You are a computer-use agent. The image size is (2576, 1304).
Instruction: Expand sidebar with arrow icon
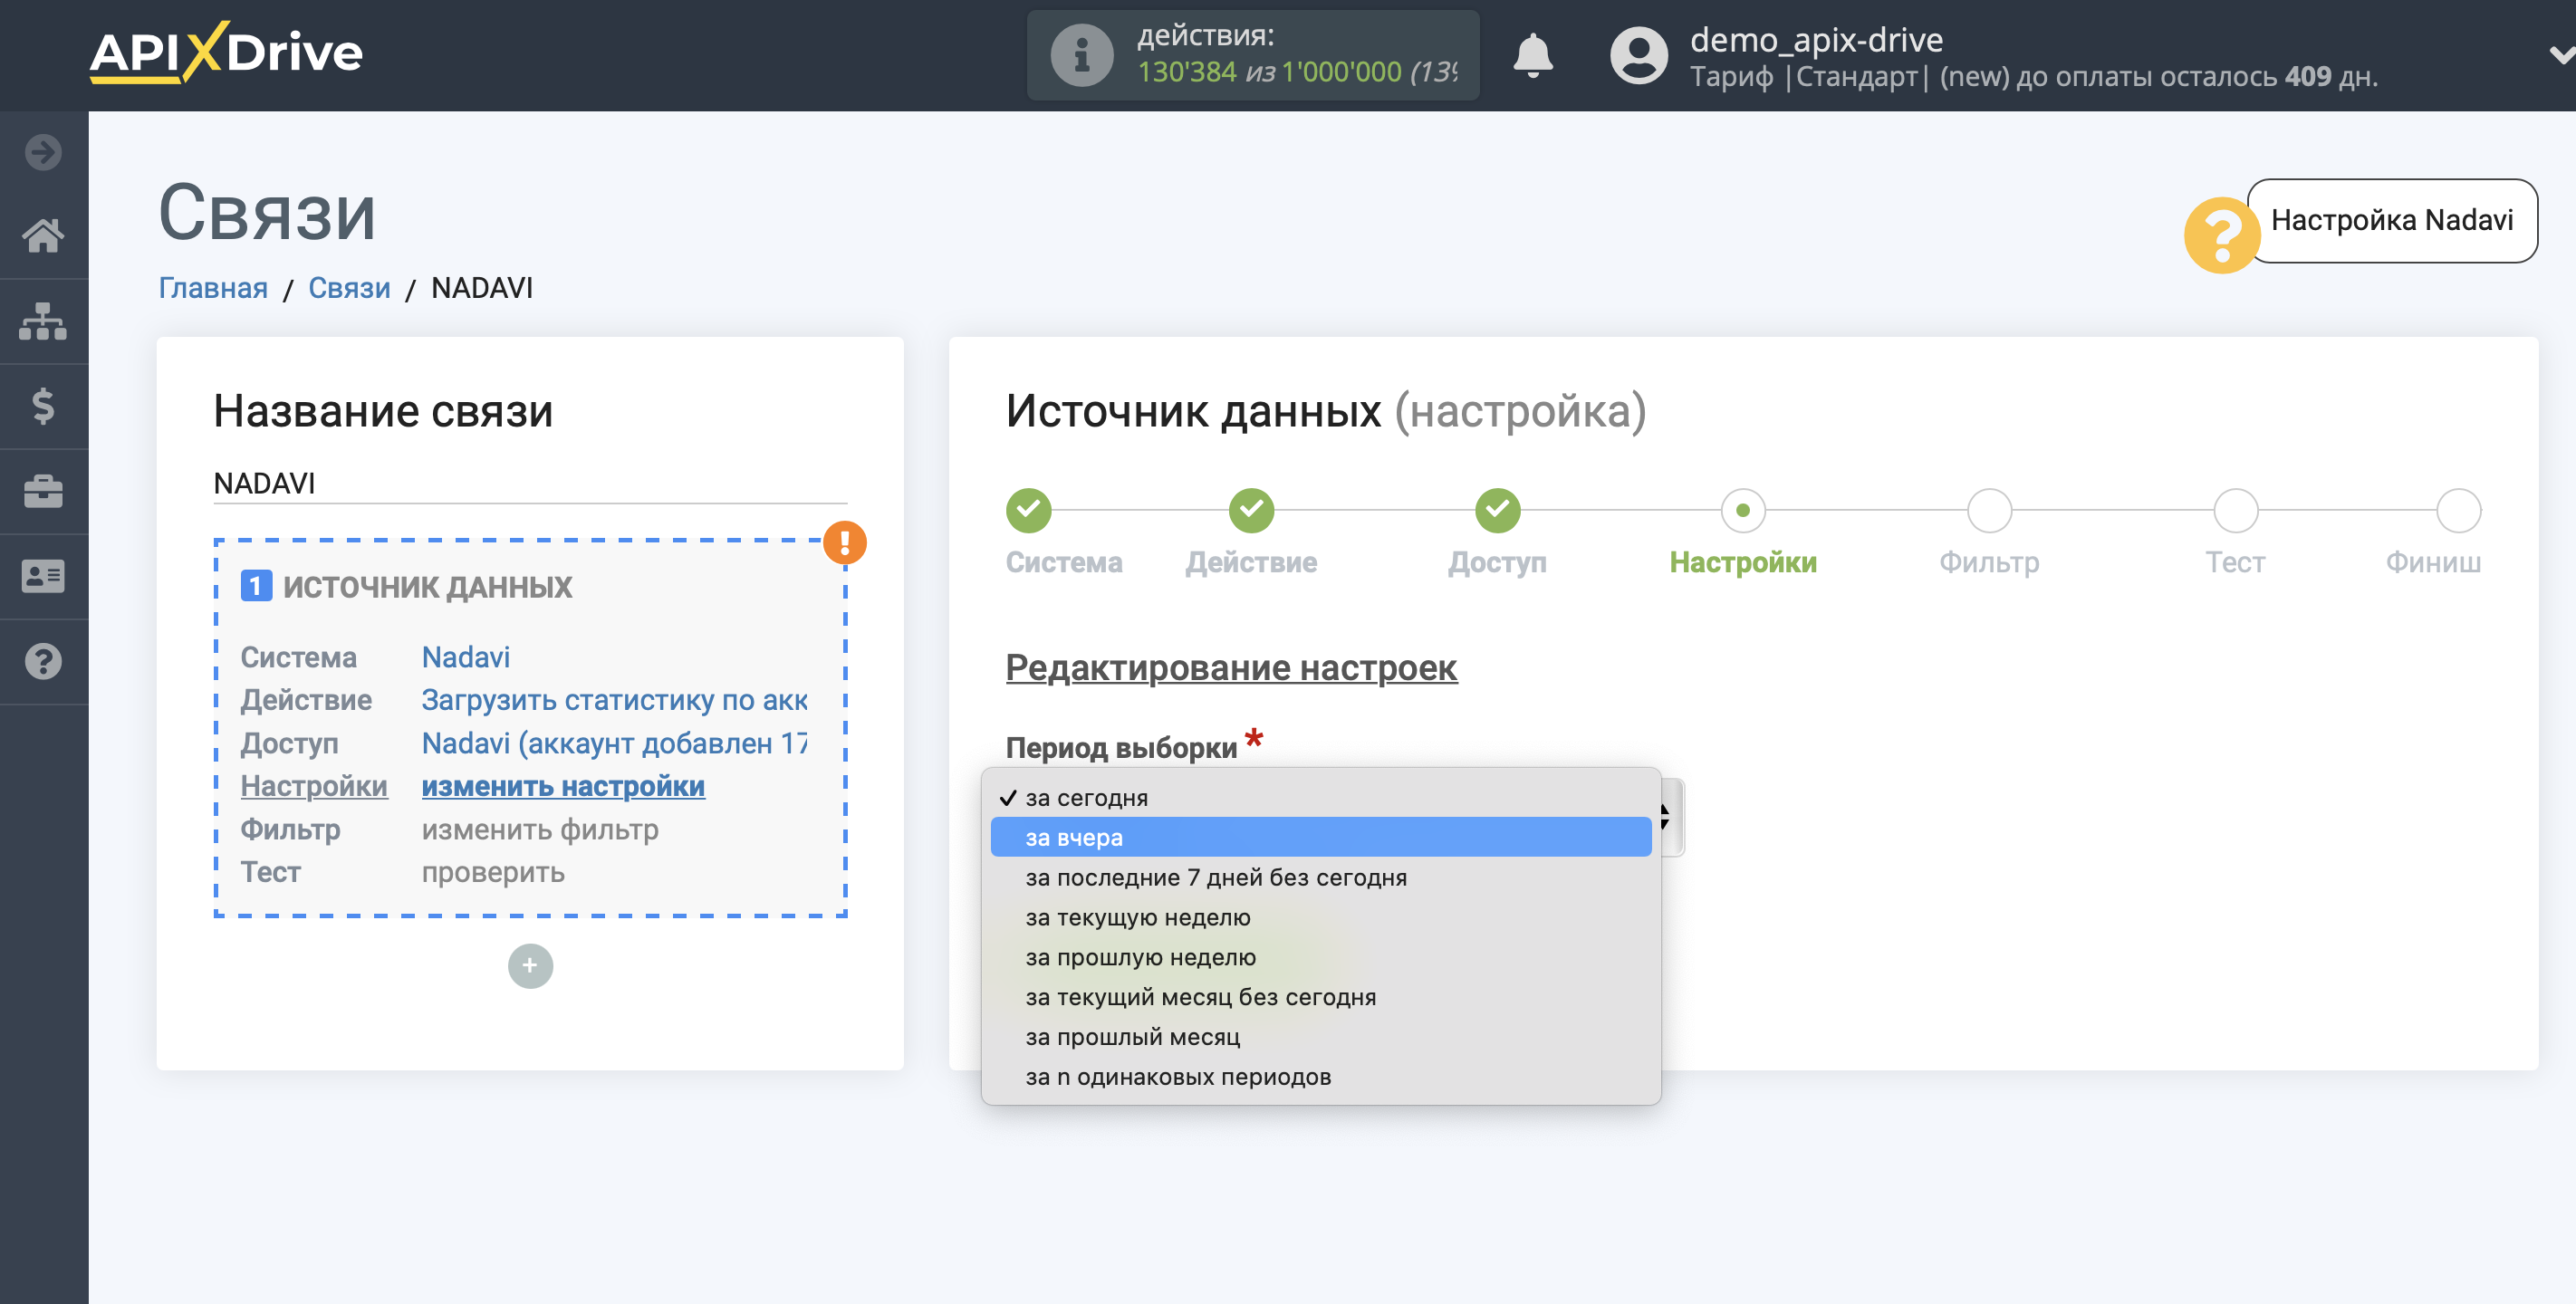click(x=43, y=152)
